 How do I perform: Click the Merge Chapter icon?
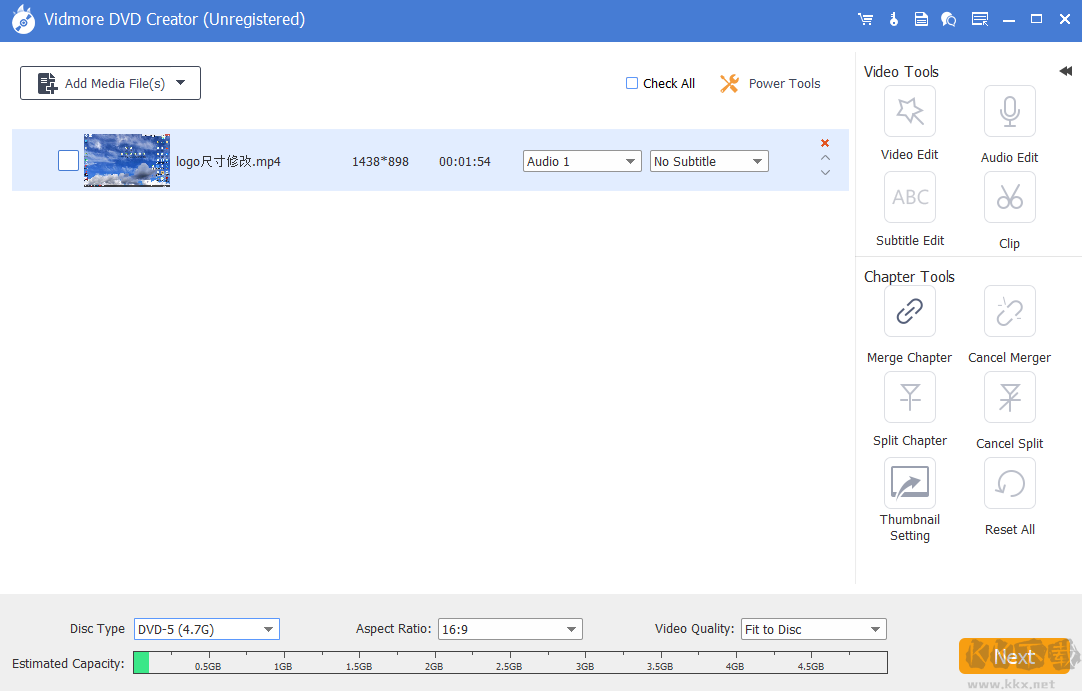coord(909,311)
